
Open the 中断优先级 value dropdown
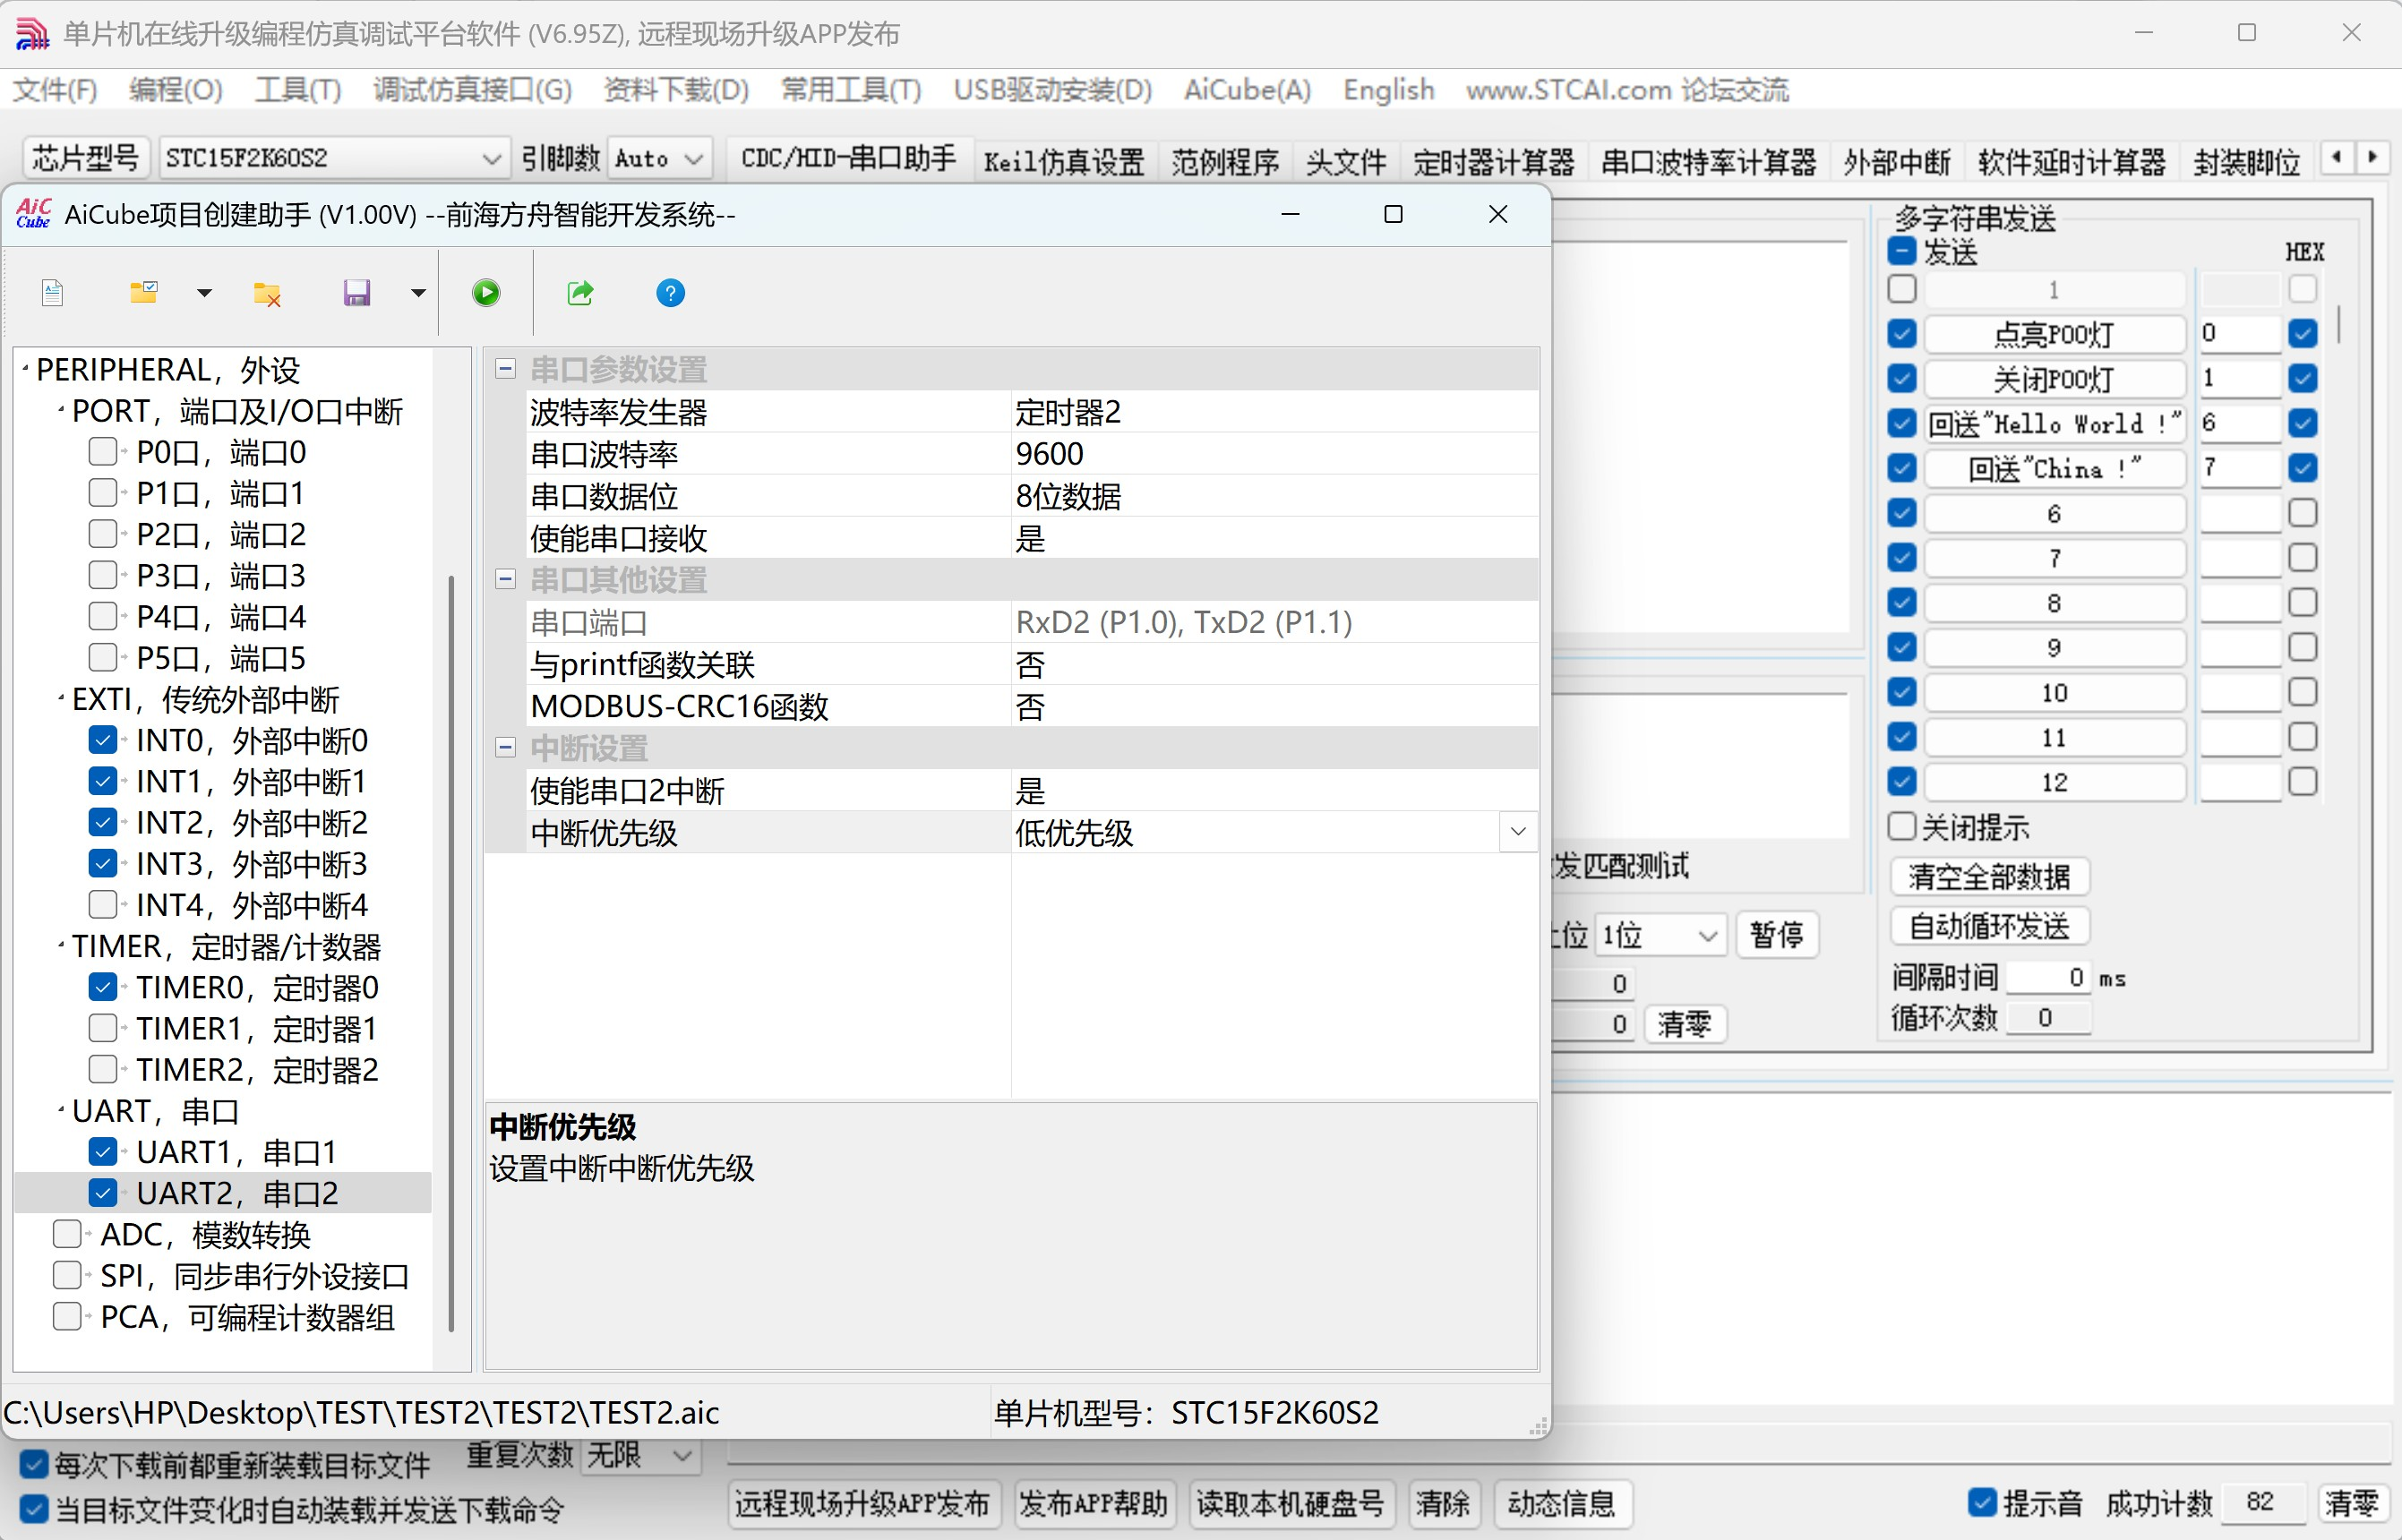[1517, 832]
